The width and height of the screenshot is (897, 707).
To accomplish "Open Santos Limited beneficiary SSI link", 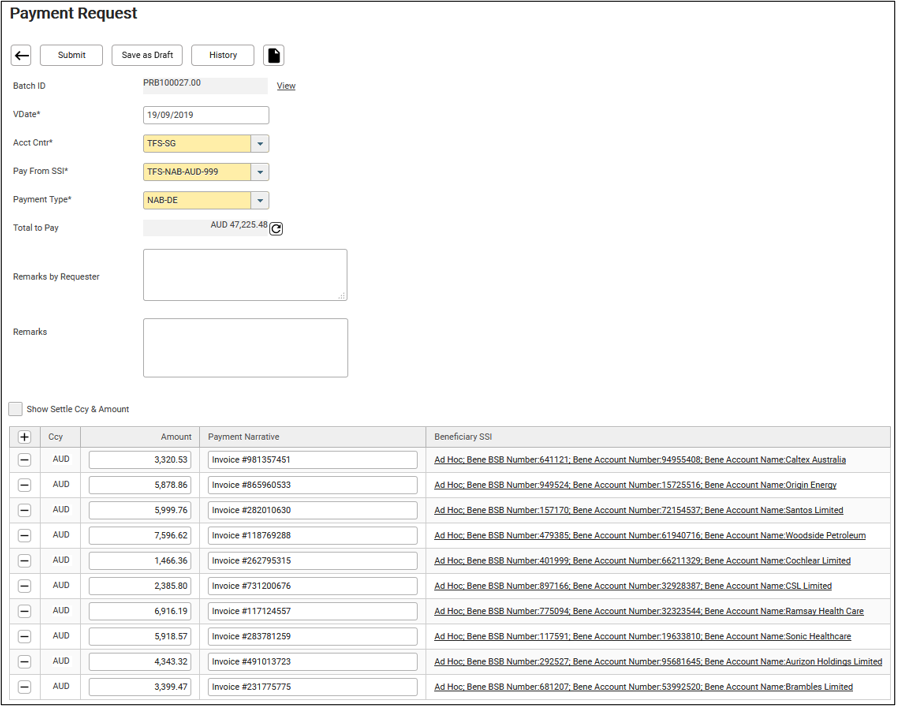I will coord(638,510).
